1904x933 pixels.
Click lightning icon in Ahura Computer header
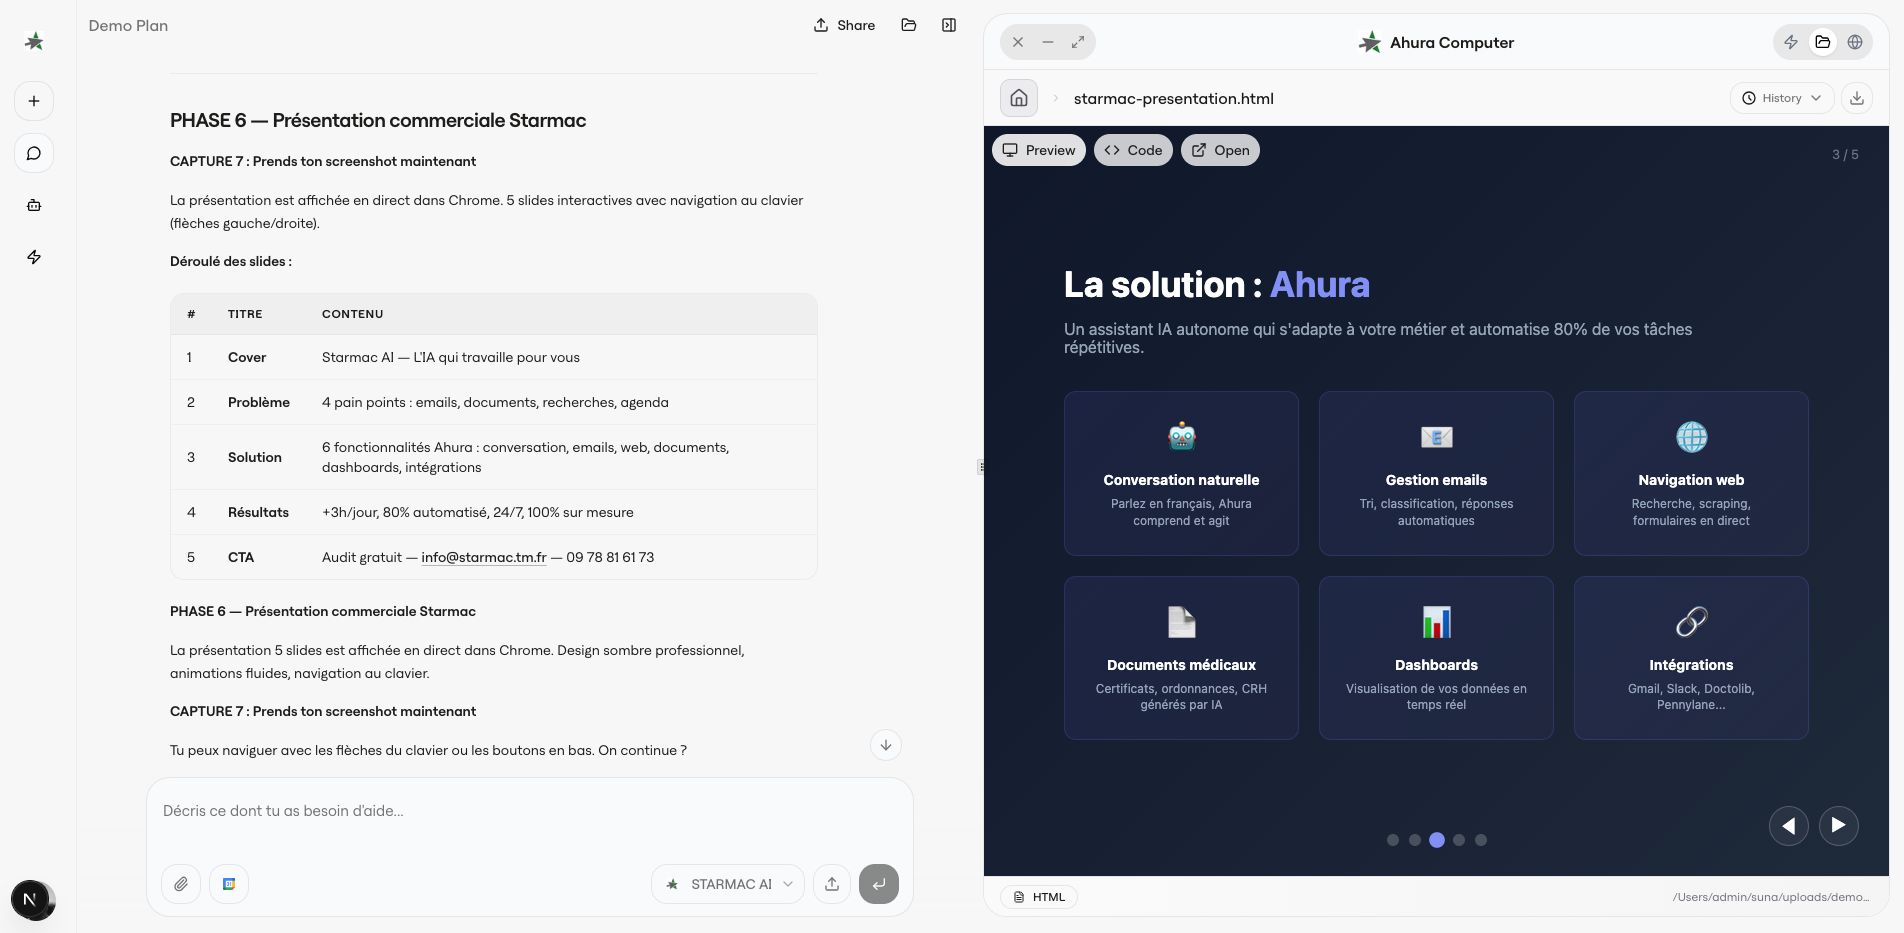[x=1791, y=42]
